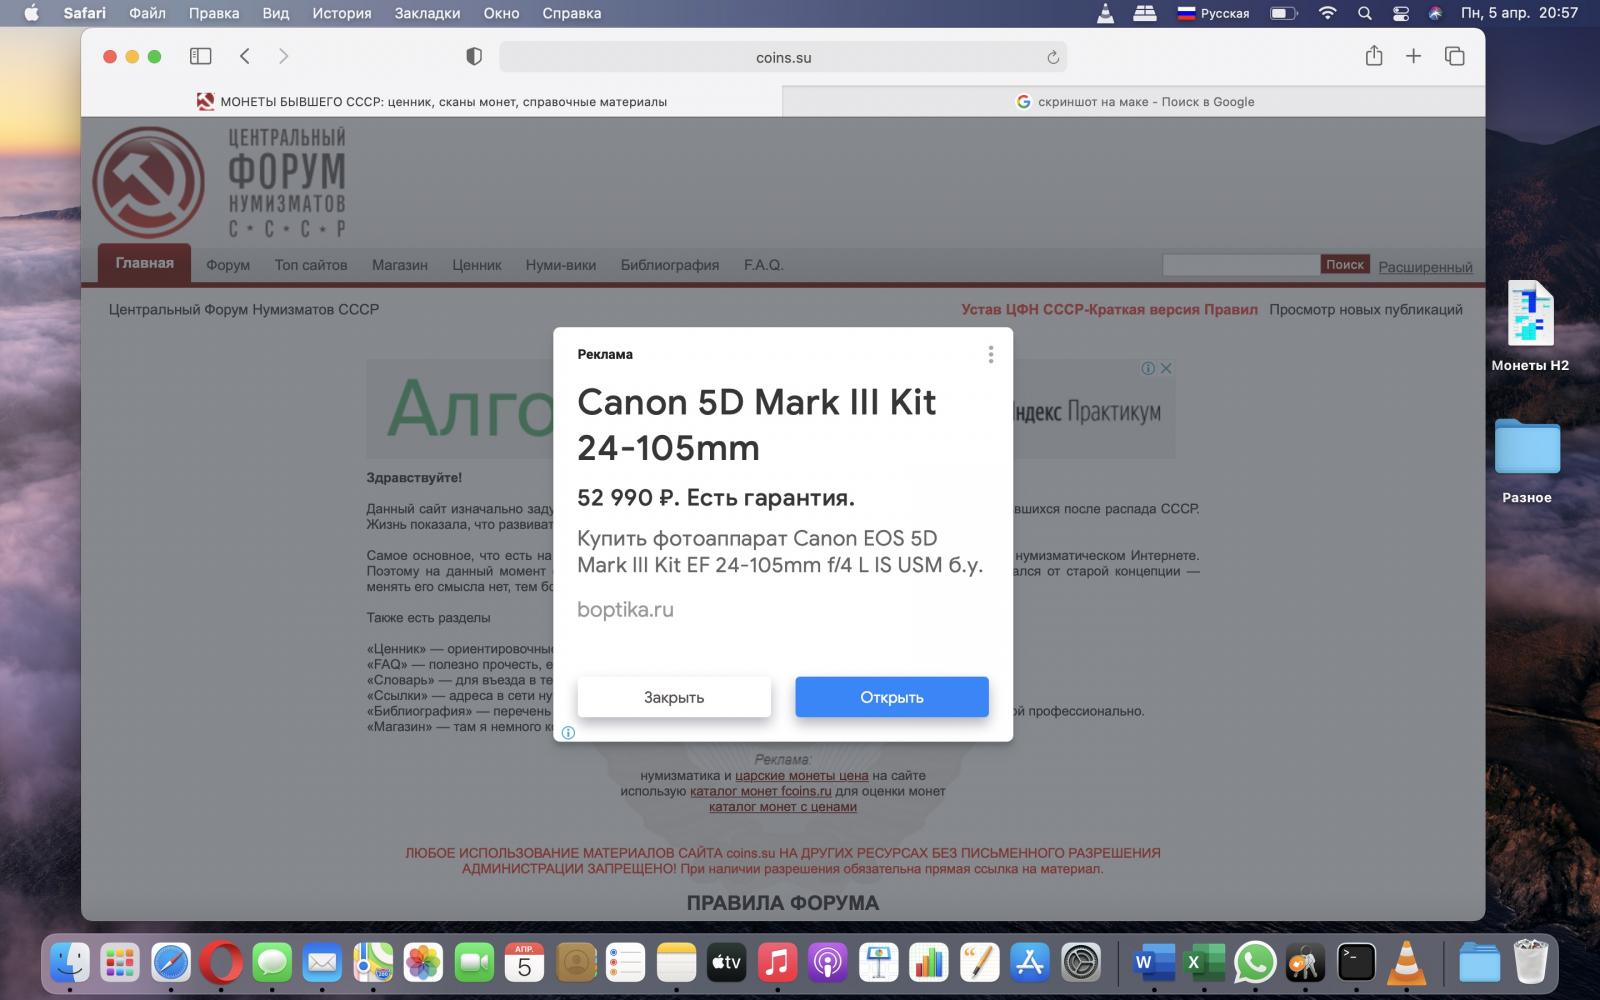Launch Opera browser from the dock
Viewport: 1600px width, 1000px height.
tap(221, 963)
